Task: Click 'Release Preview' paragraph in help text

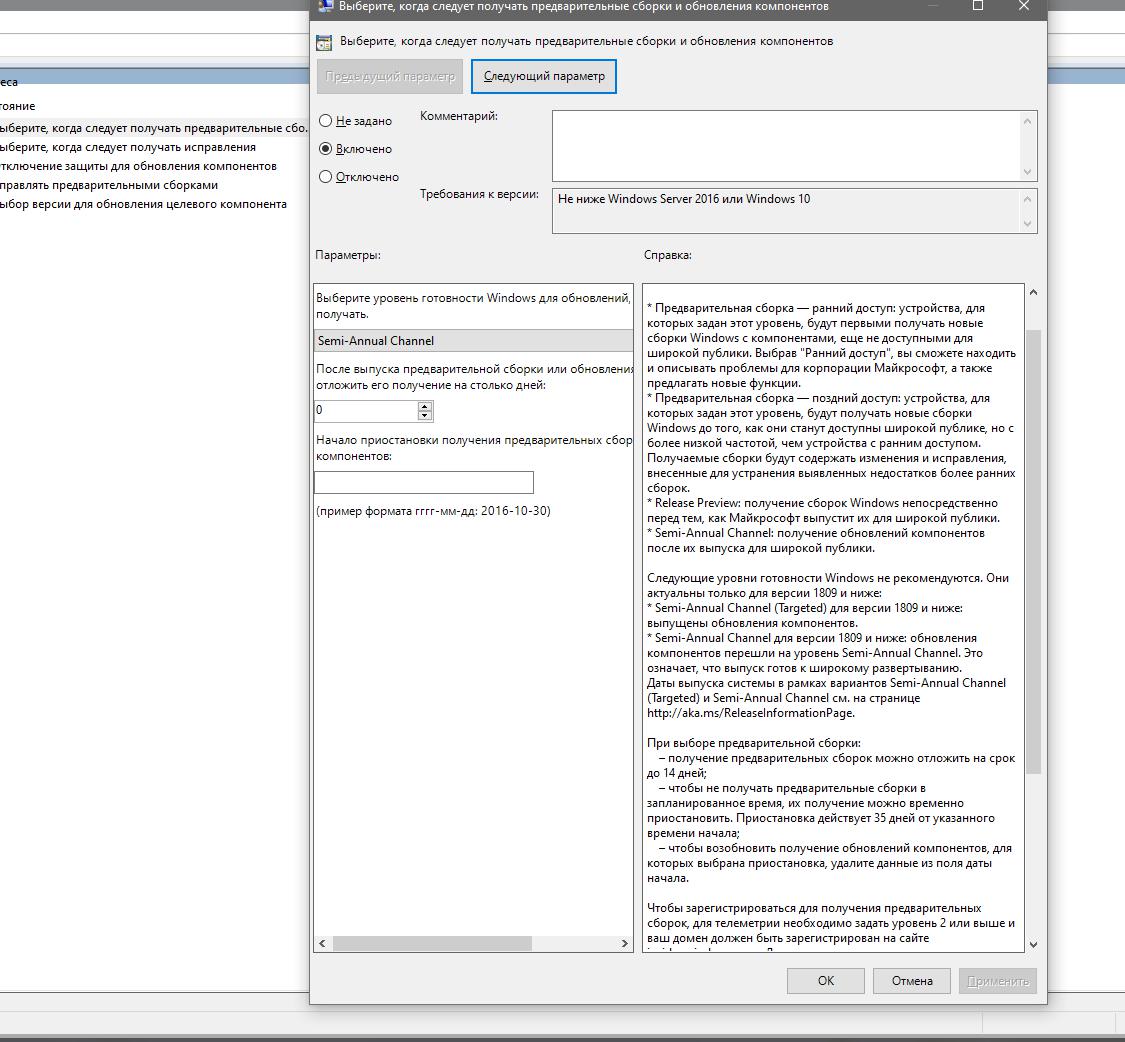Action: click(823, 510)
